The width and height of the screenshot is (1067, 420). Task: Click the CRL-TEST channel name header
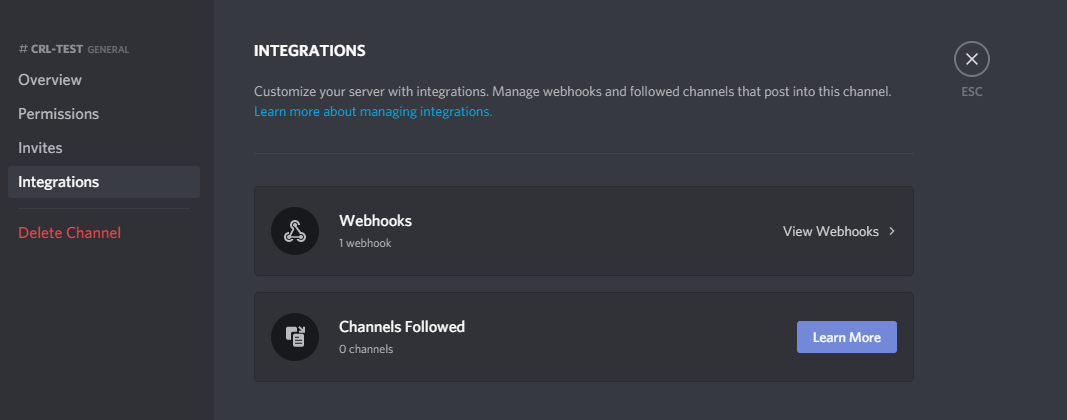pyautogui.click(x=57, y=49)
